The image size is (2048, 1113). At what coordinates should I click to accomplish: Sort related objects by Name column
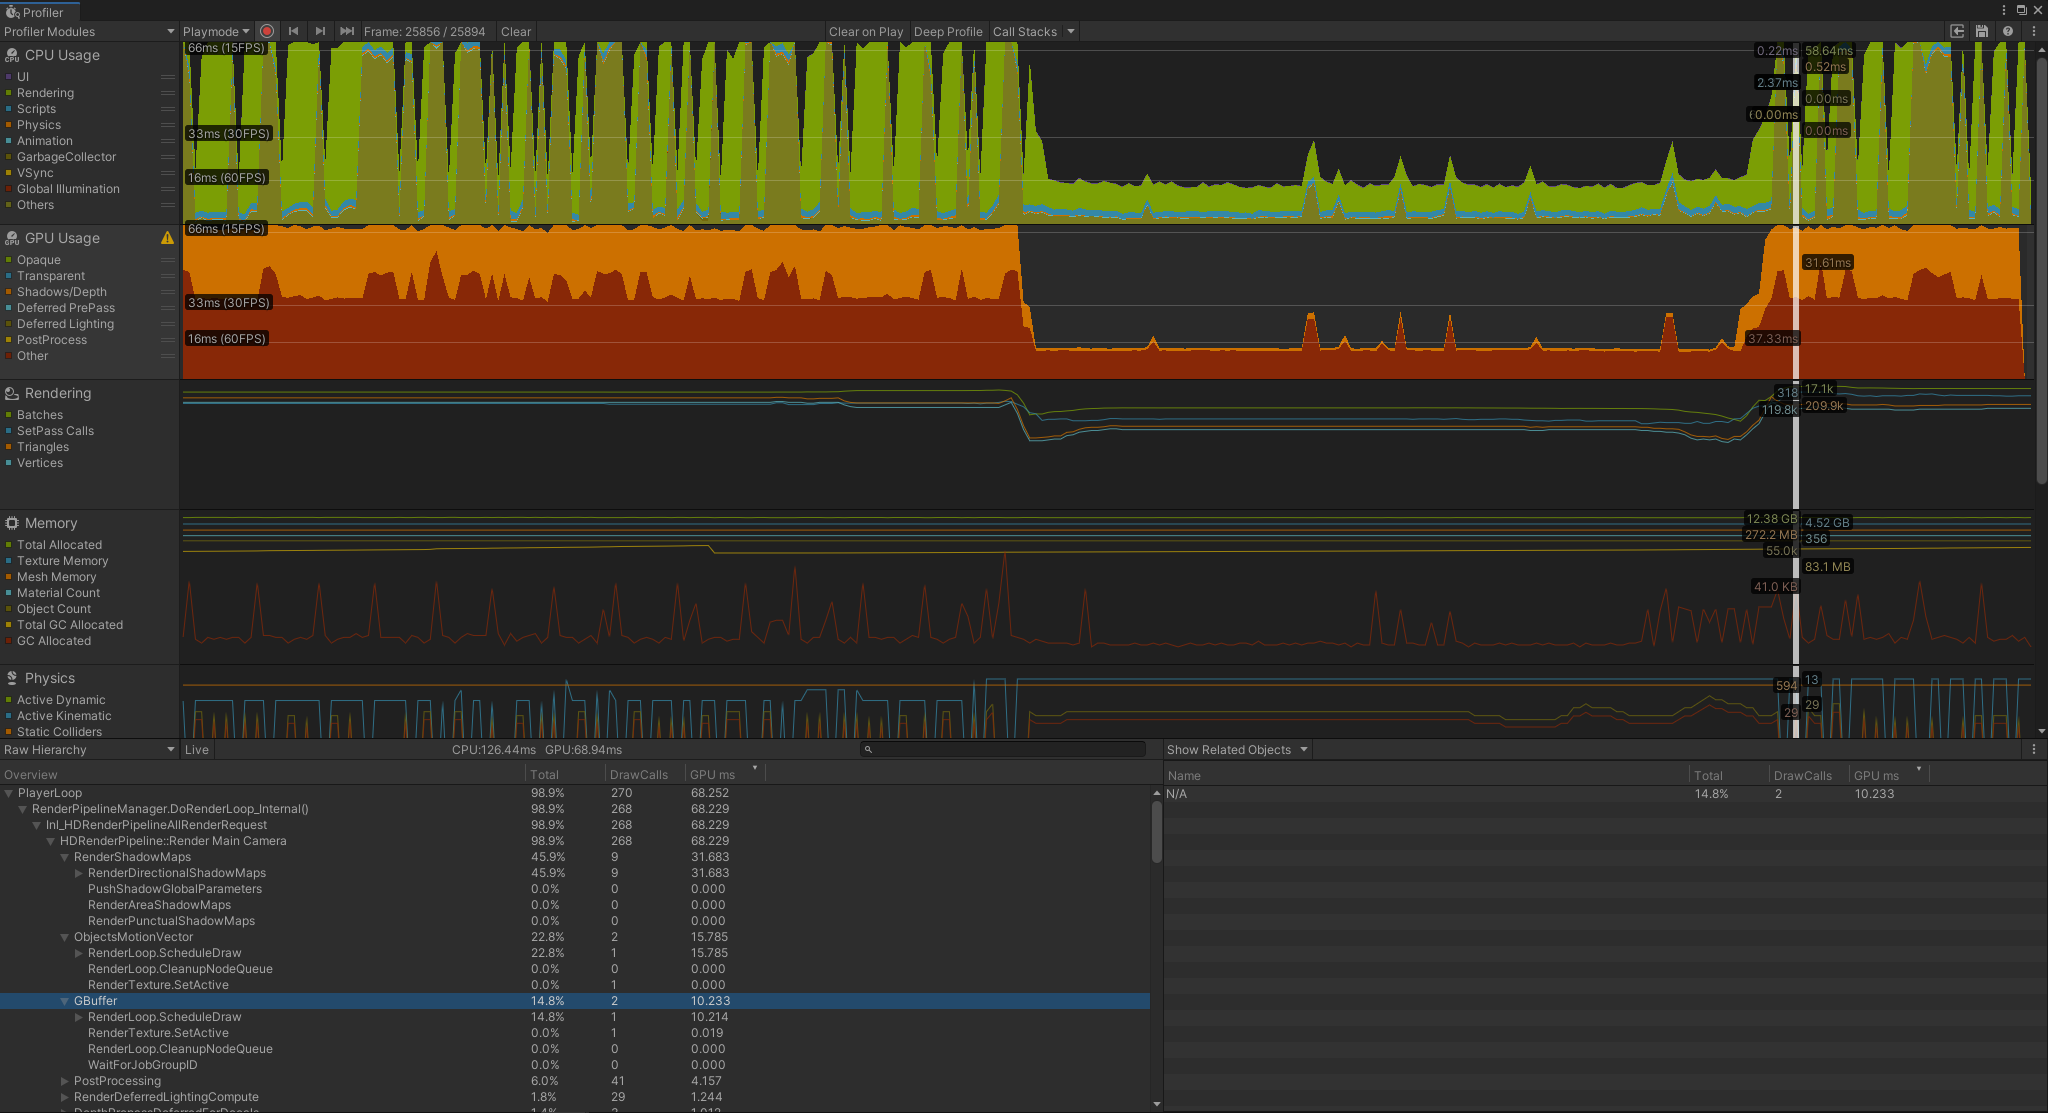(x=1426, y=775)
